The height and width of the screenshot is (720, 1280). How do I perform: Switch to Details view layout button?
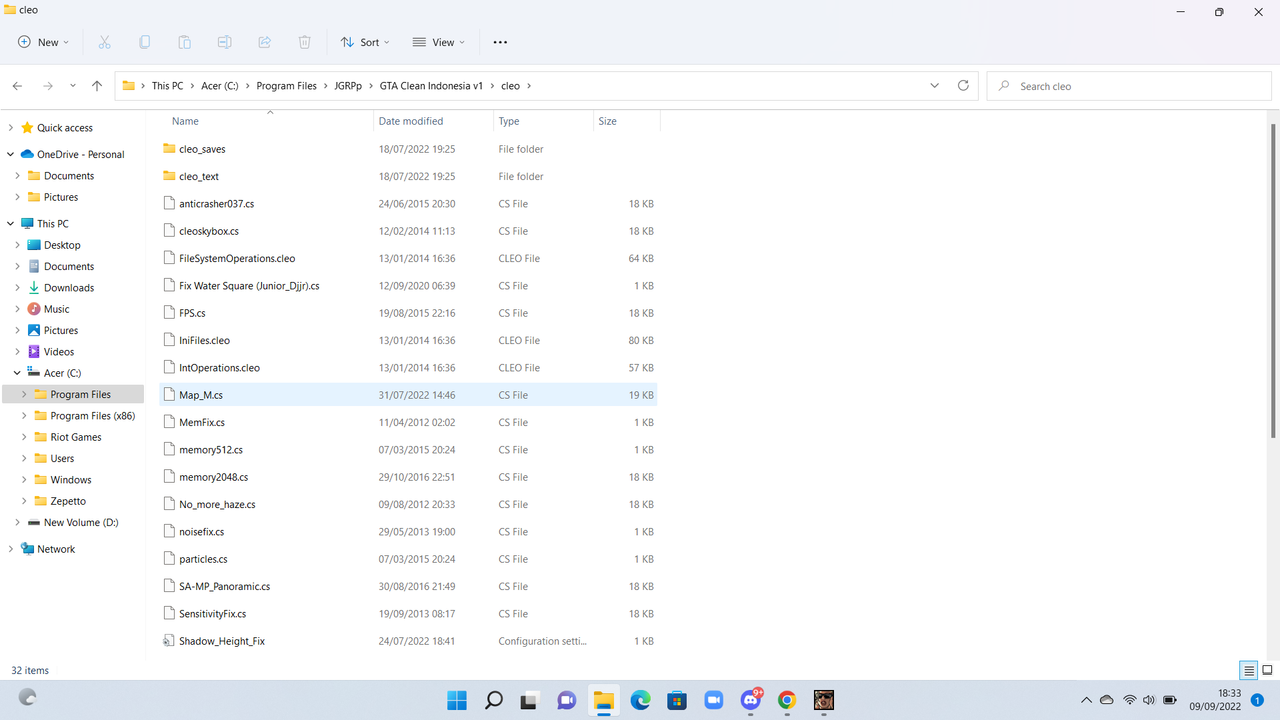coord(1248,670)
